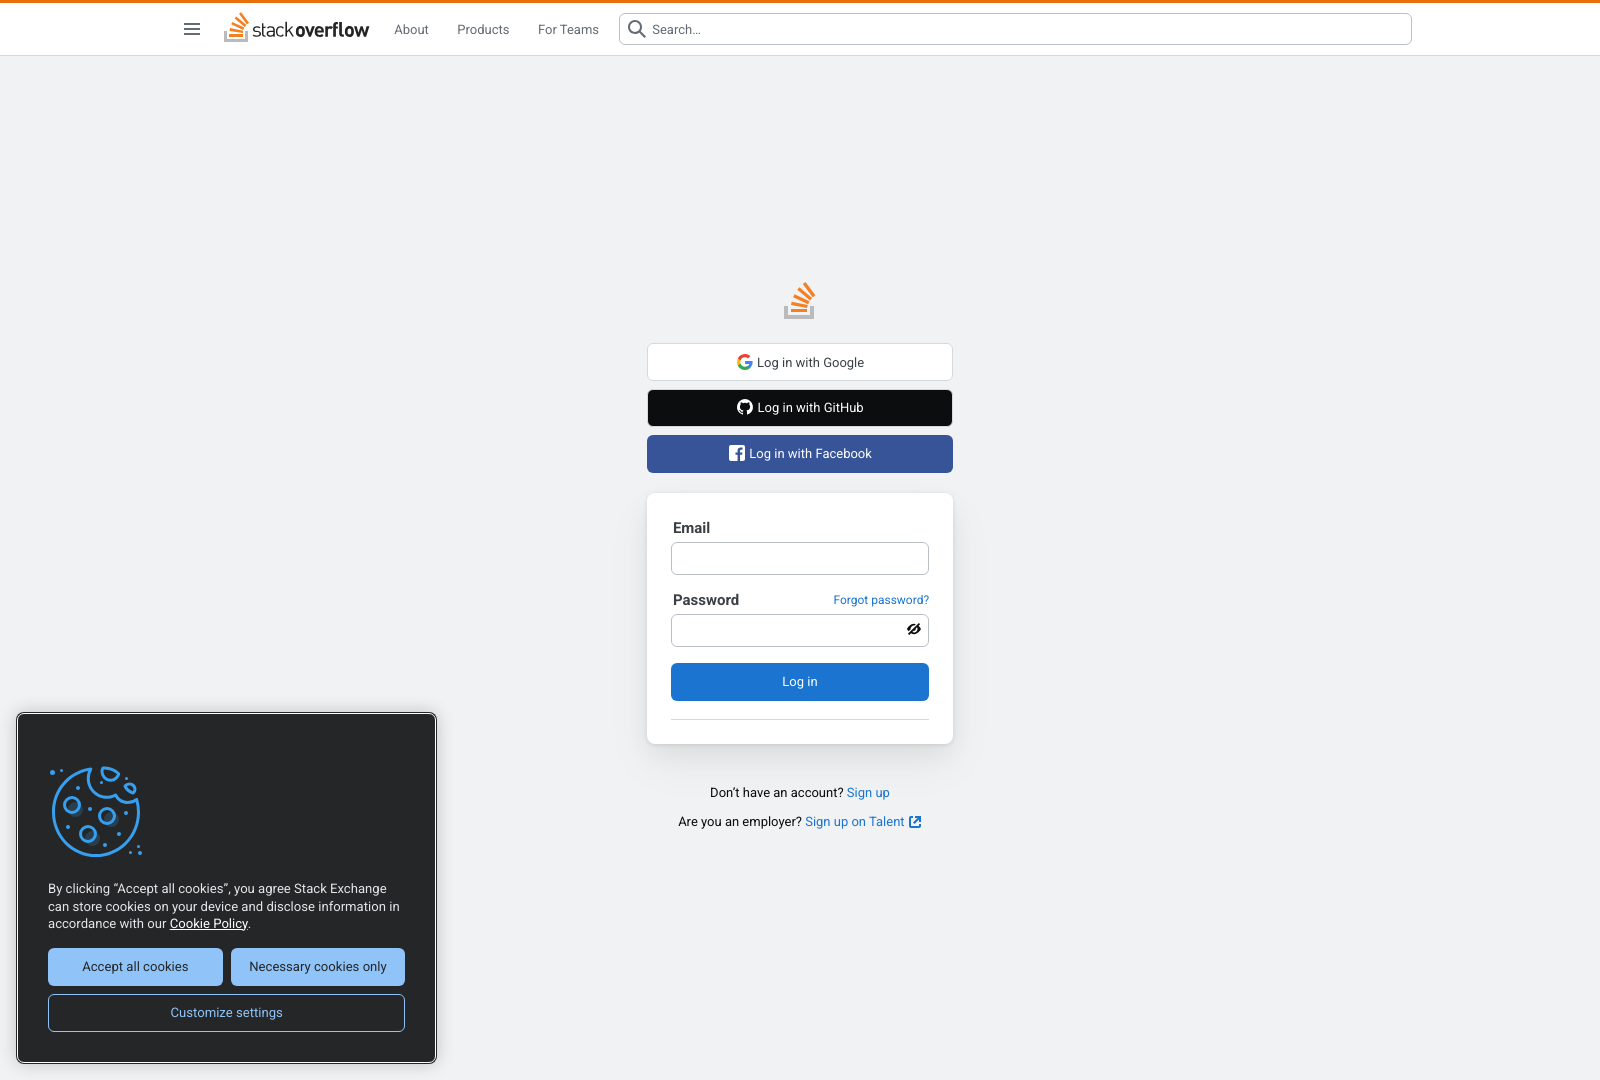Click the GitHub icon on the login button
This screenshot has width=1600, height=1080.
744,407
